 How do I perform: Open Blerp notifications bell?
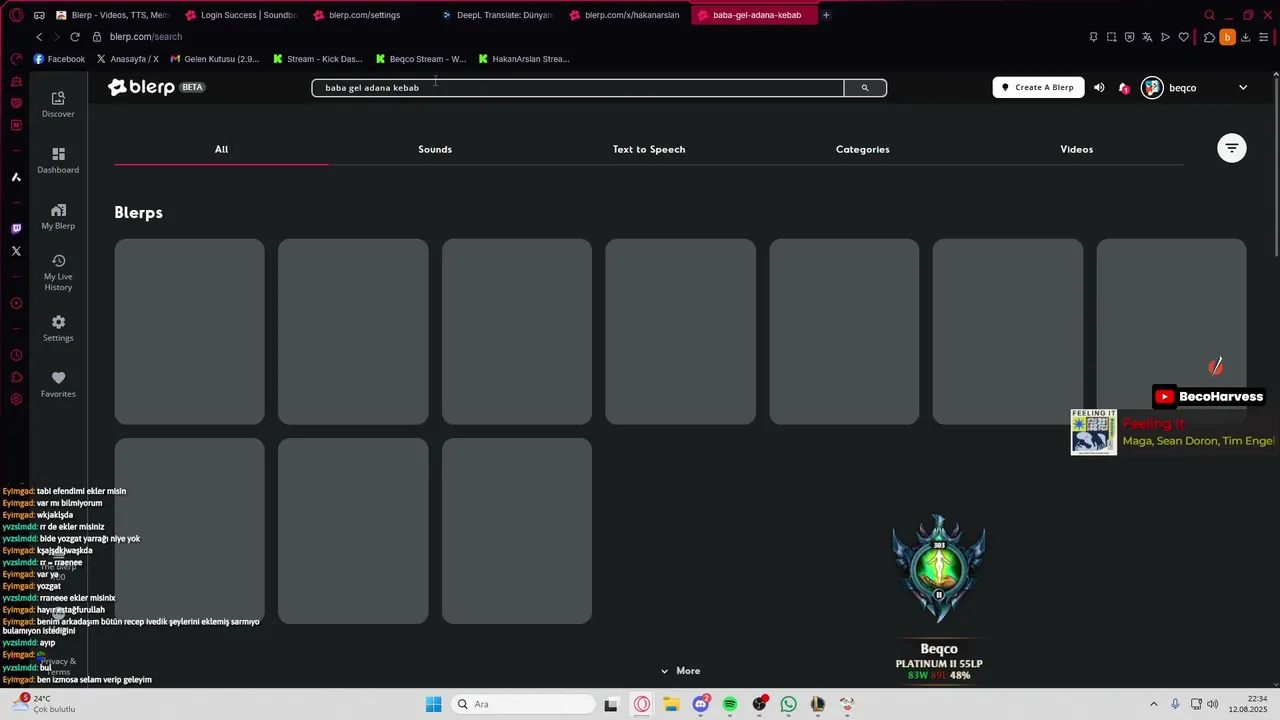(x=1124, y=88)
